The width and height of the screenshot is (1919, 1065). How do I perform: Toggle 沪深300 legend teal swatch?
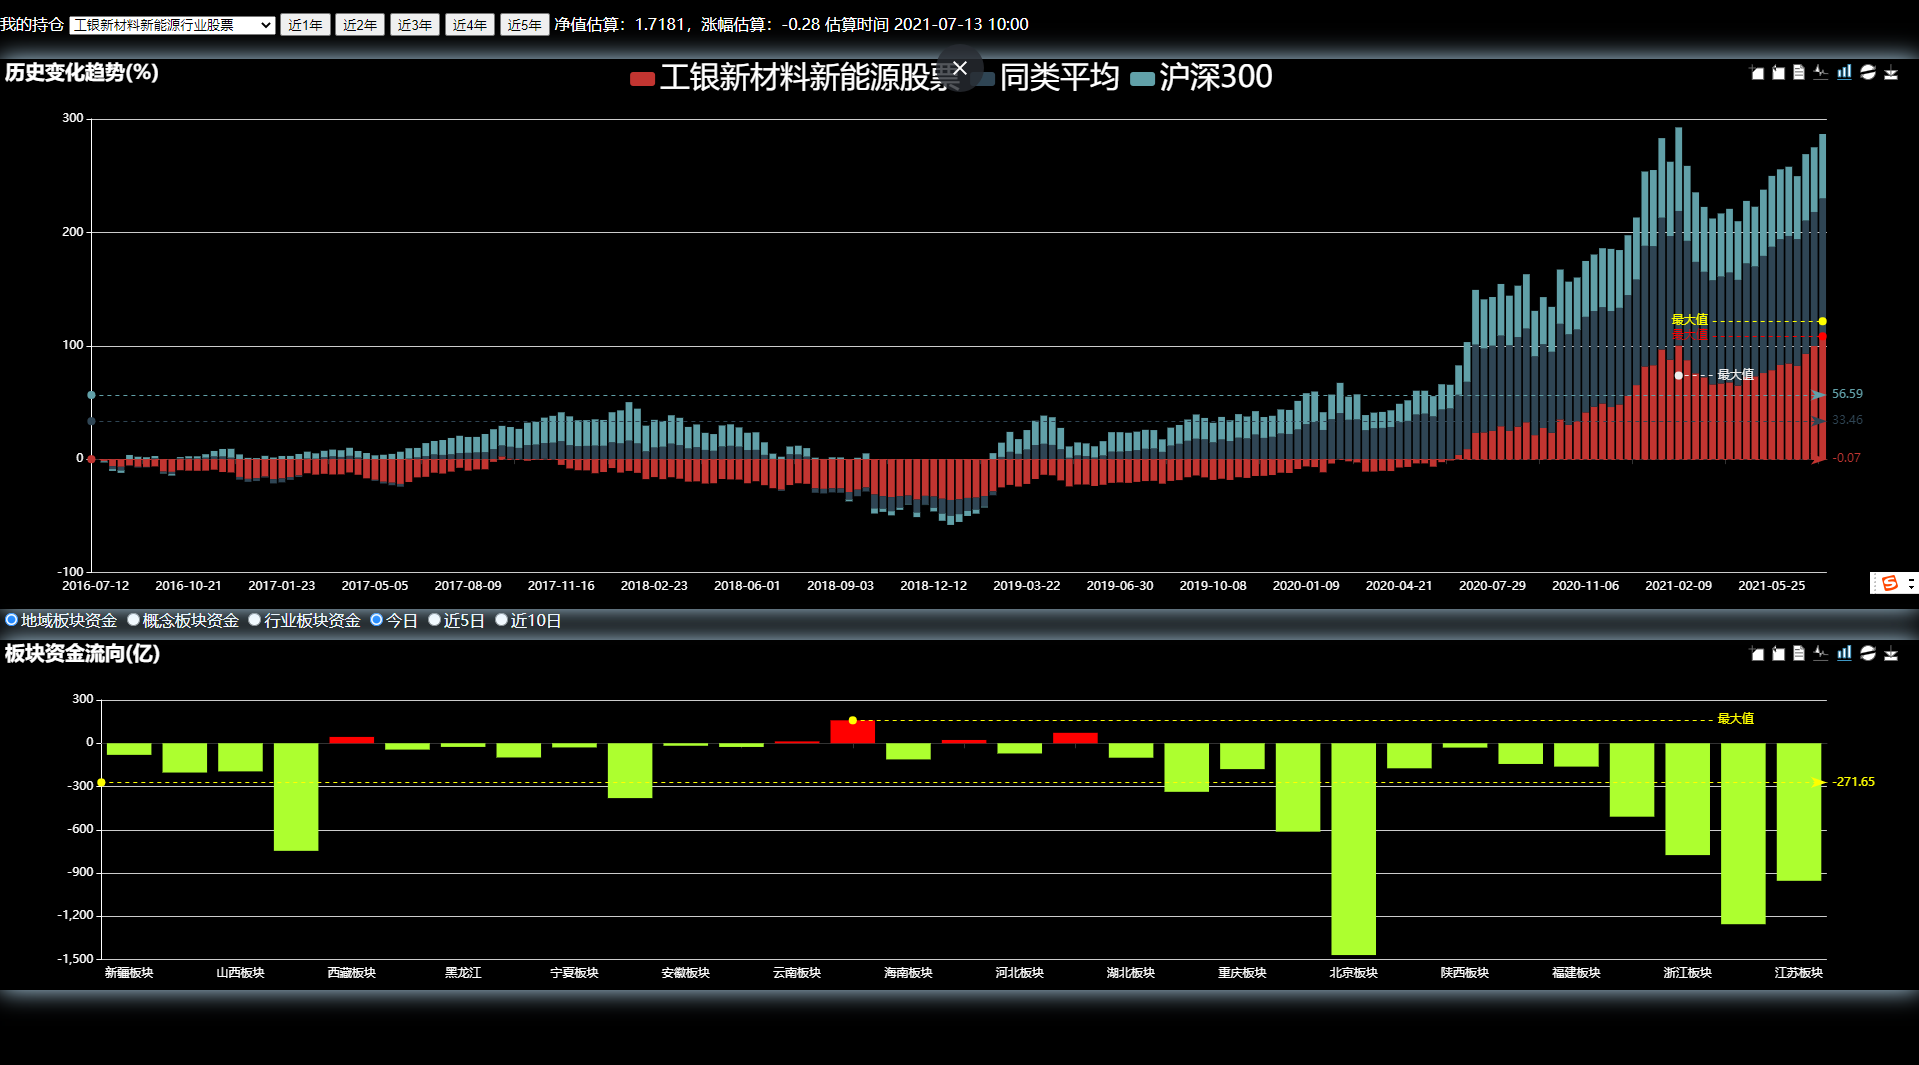1142,79
